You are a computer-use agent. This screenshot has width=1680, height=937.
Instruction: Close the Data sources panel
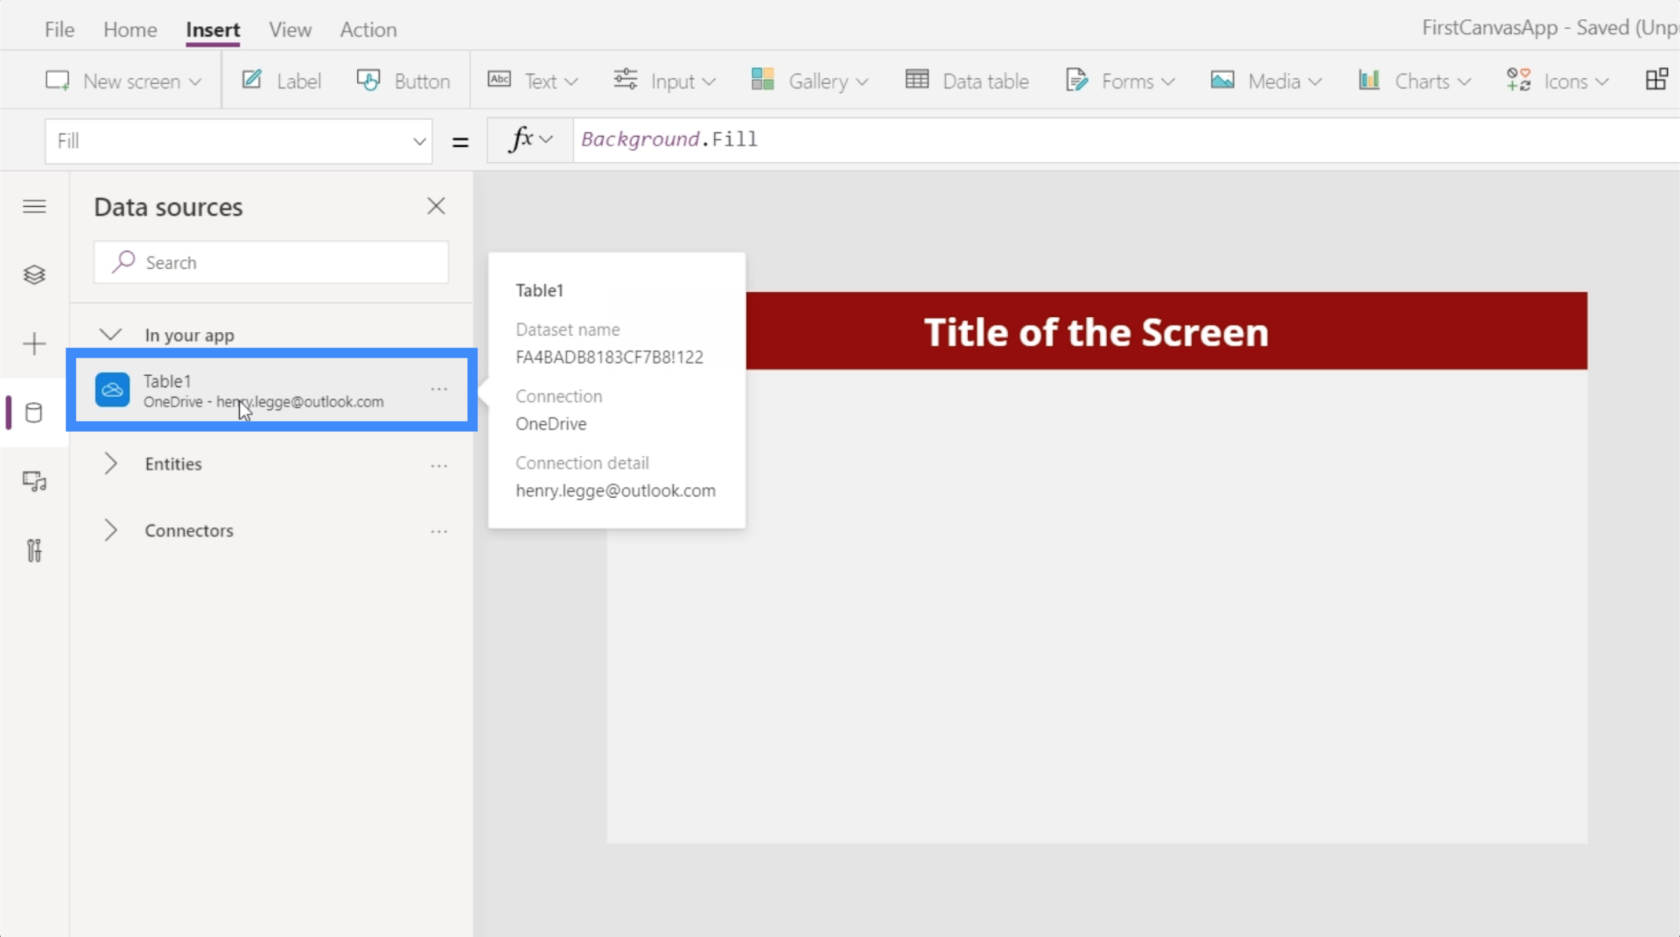(x=436, y=206)
